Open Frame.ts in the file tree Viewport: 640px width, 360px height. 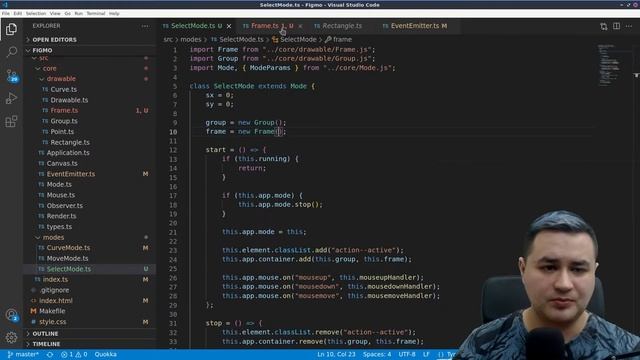click(x=90, y=111)
